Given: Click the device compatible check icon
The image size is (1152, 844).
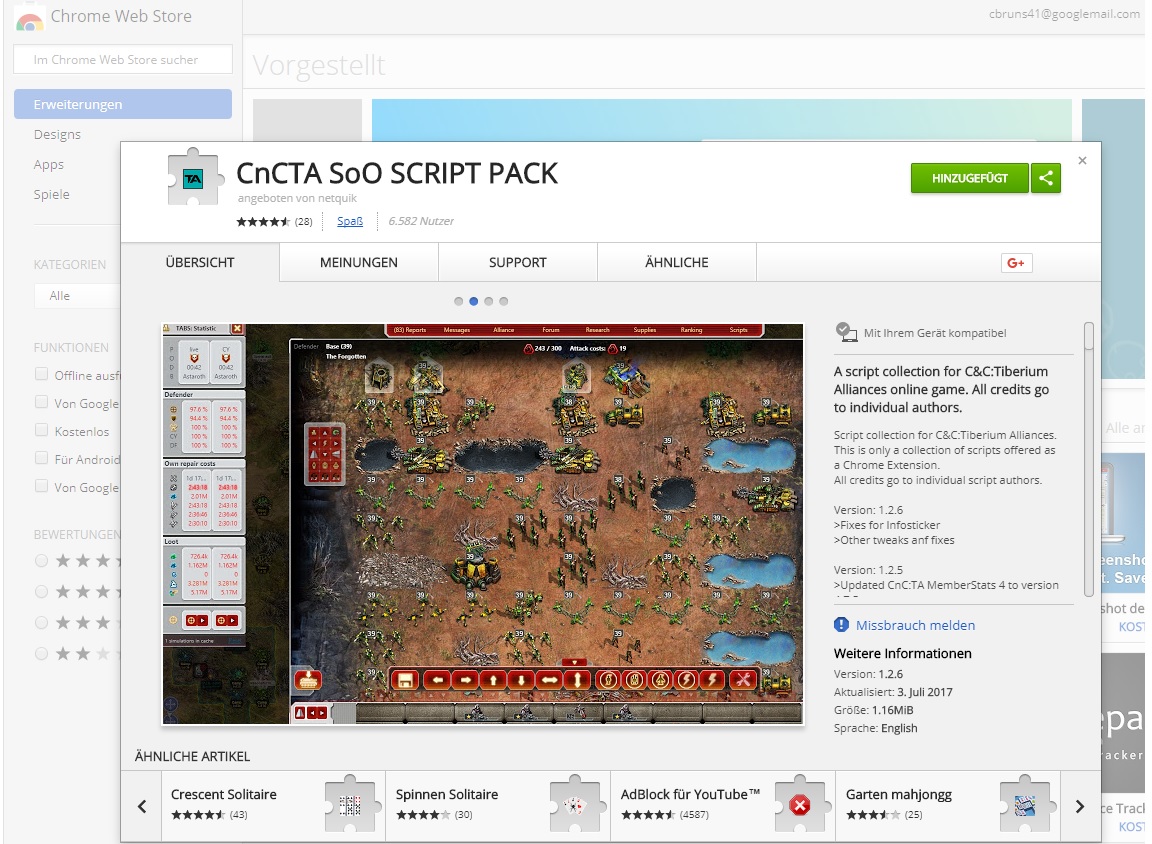Looking at the screenshot, I should pyautogui.click(x=846, y=332).
